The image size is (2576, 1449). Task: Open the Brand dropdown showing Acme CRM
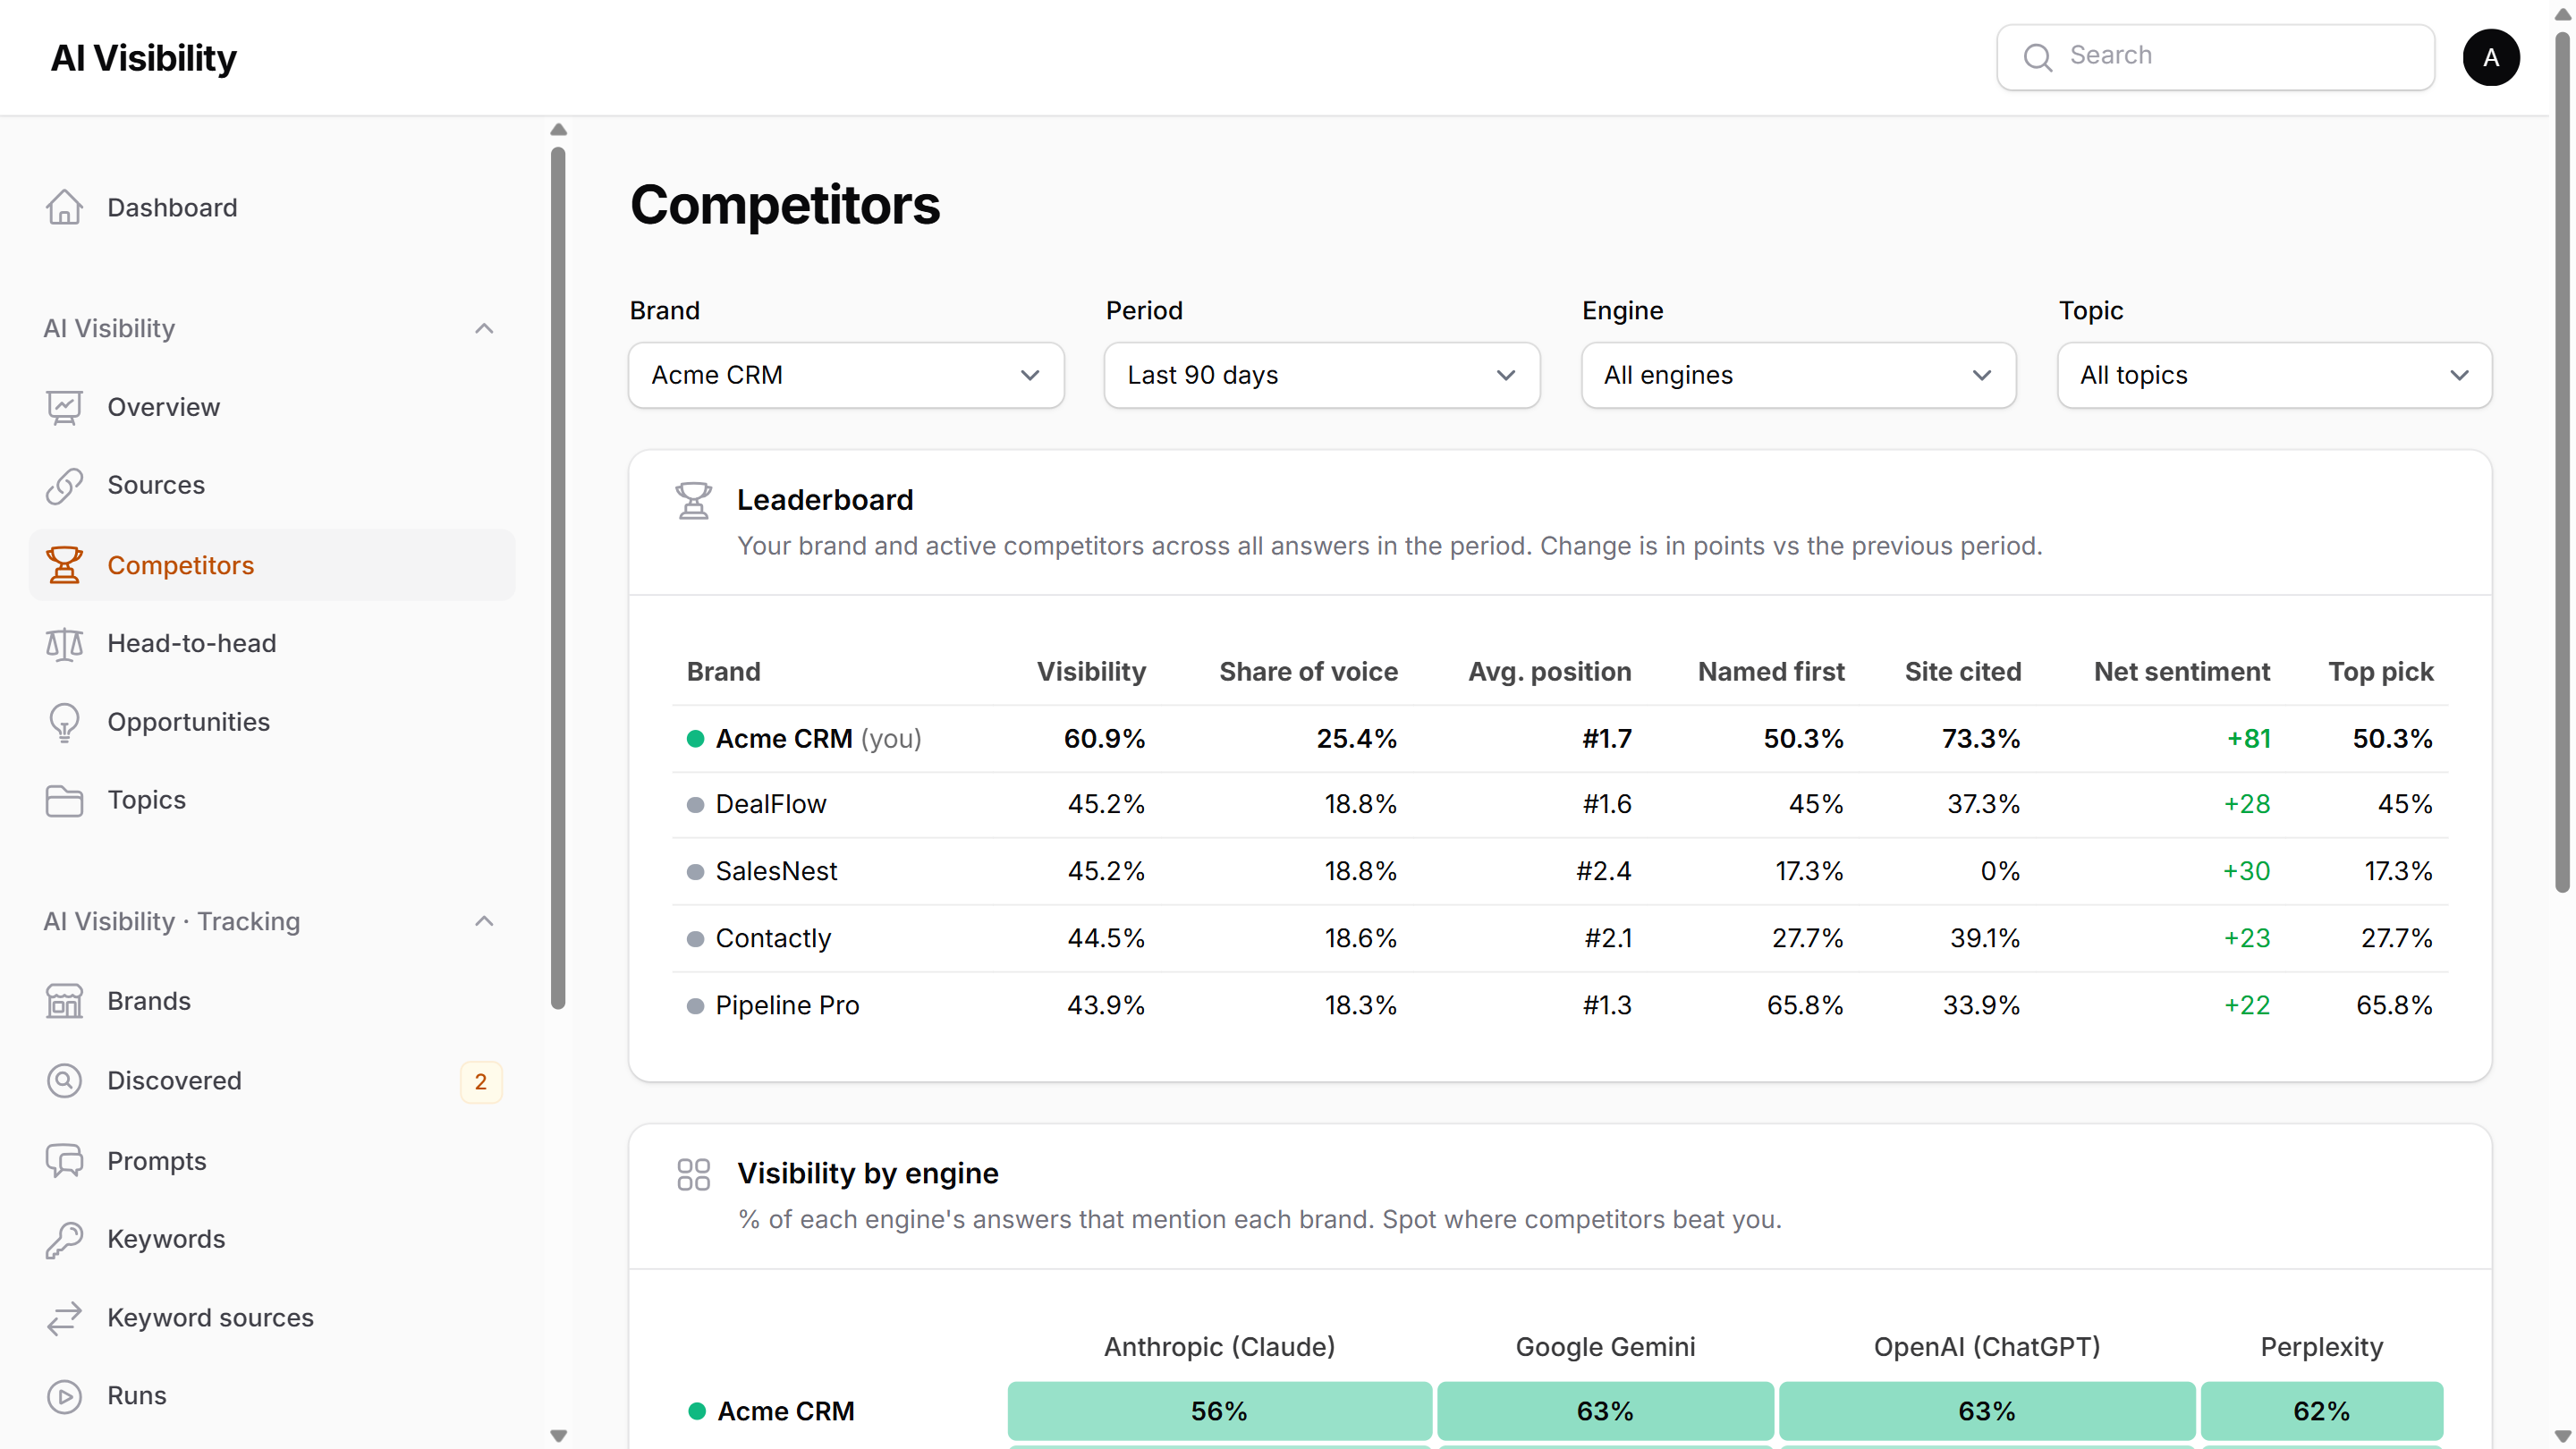coord(846,375)
